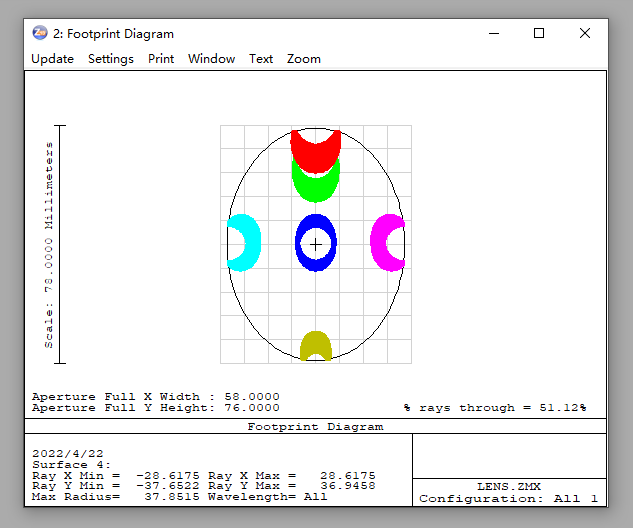Click the date '2022/4/22' text
Screen dimensions: 633x528
pos(68,454)
